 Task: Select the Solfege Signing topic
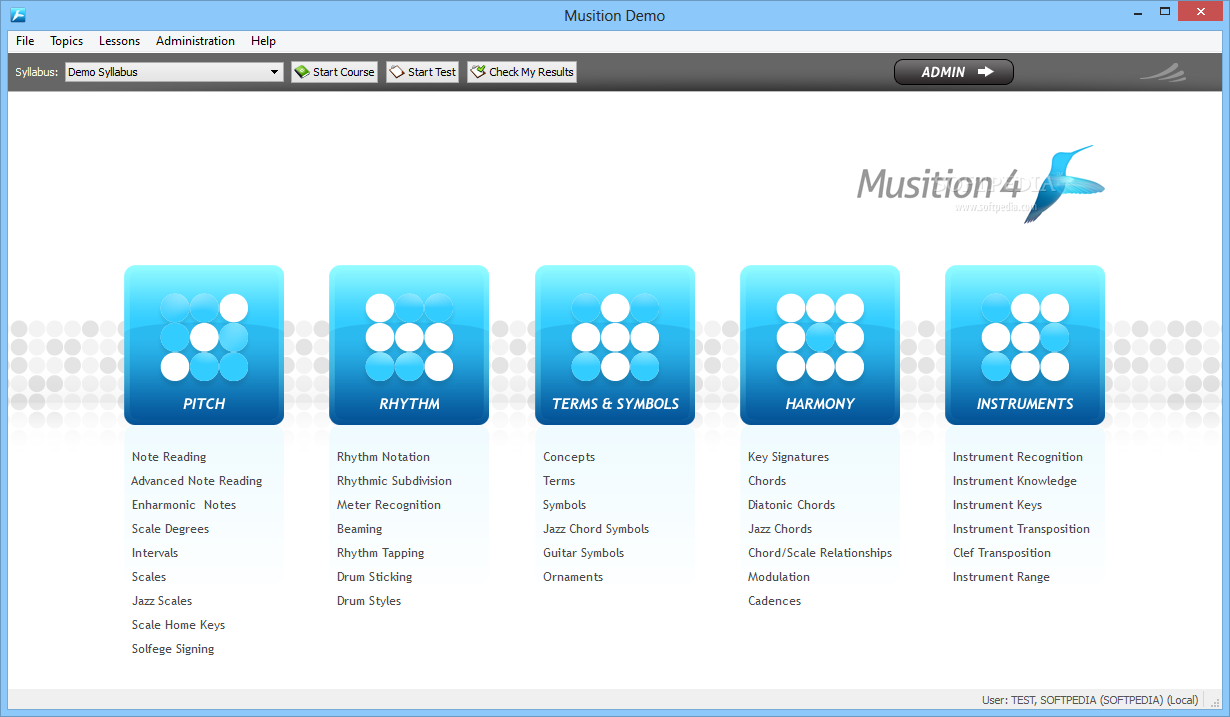(x=173, y=649)
